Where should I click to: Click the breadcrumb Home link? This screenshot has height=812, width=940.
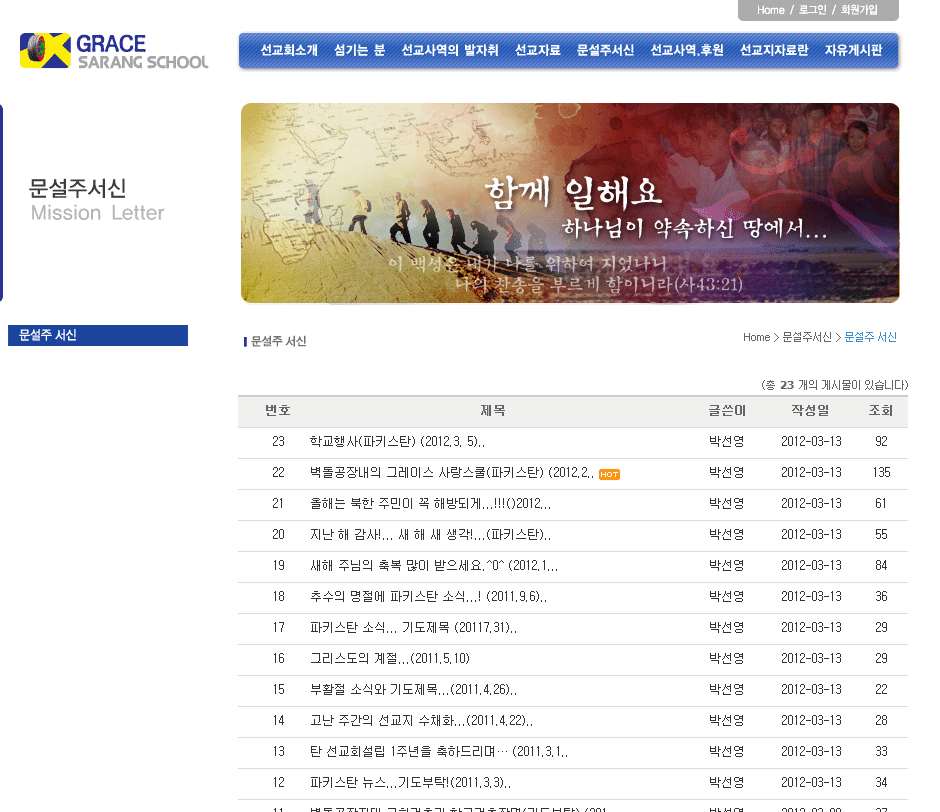point(757,337)
